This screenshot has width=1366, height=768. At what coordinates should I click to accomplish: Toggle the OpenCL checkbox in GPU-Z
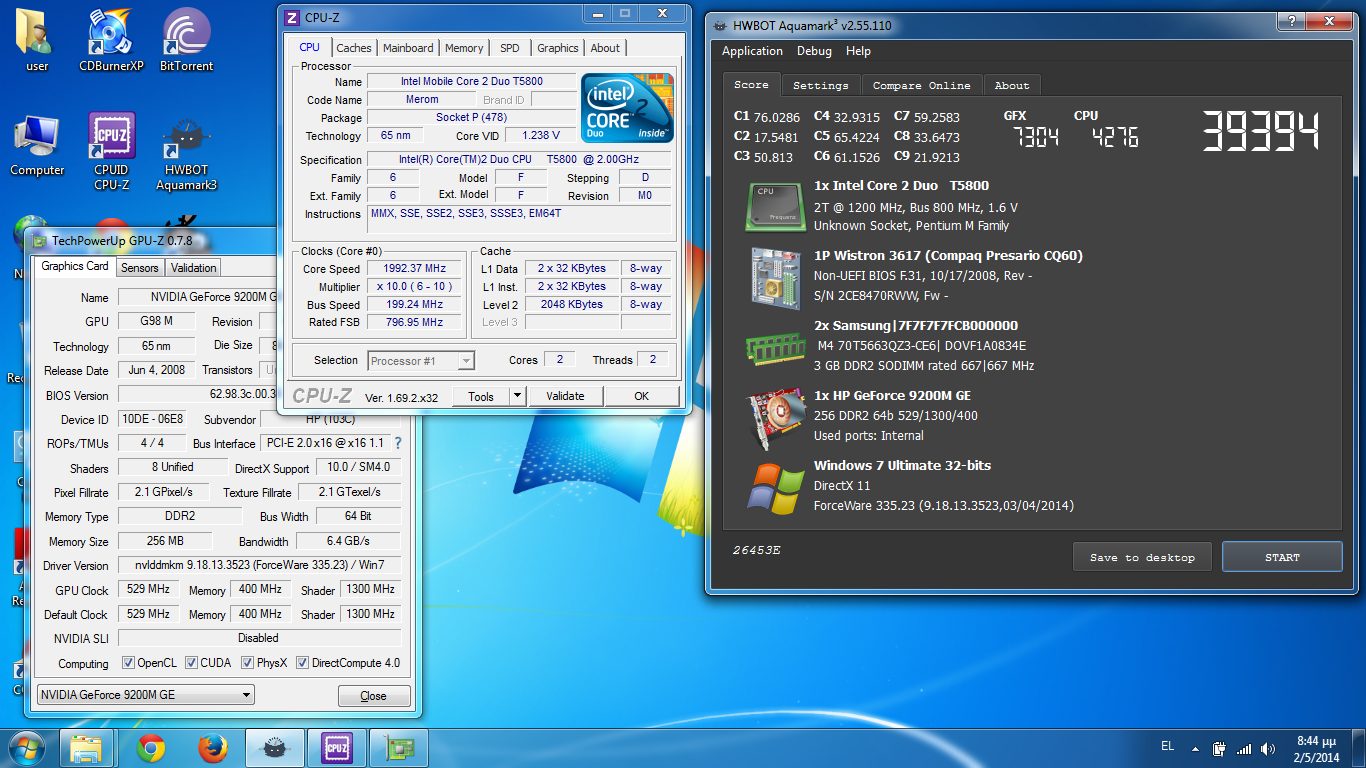(128, 663)
